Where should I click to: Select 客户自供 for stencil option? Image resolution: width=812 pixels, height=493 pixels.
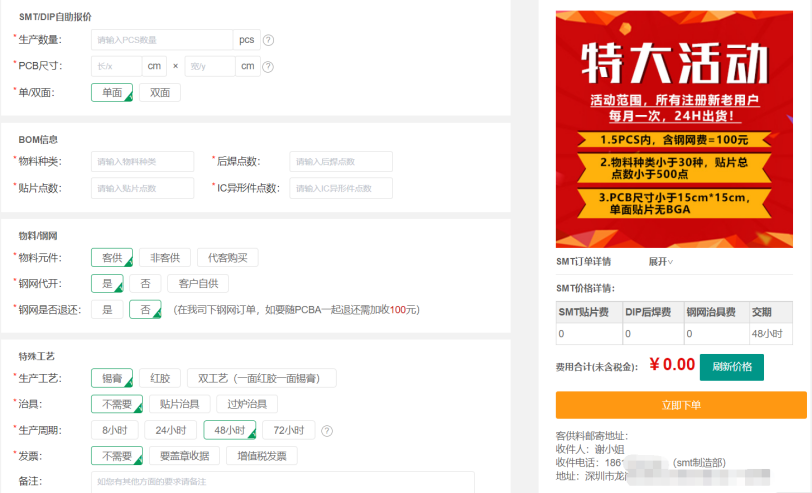click(x=198, y=283)
